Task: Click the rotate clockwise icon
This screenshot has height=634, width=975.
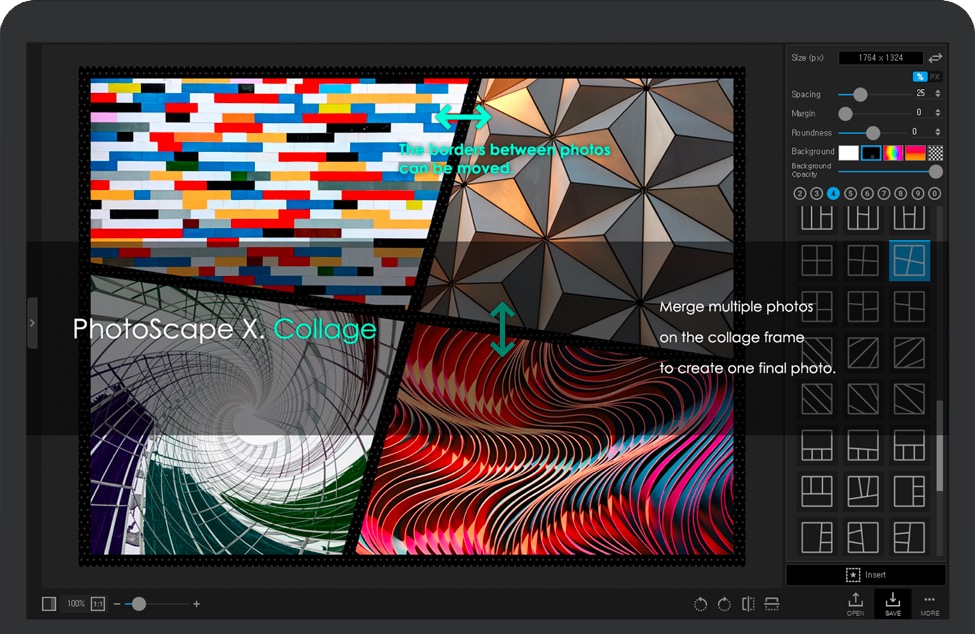Action: pyautogui.click(x=723, y=604)
